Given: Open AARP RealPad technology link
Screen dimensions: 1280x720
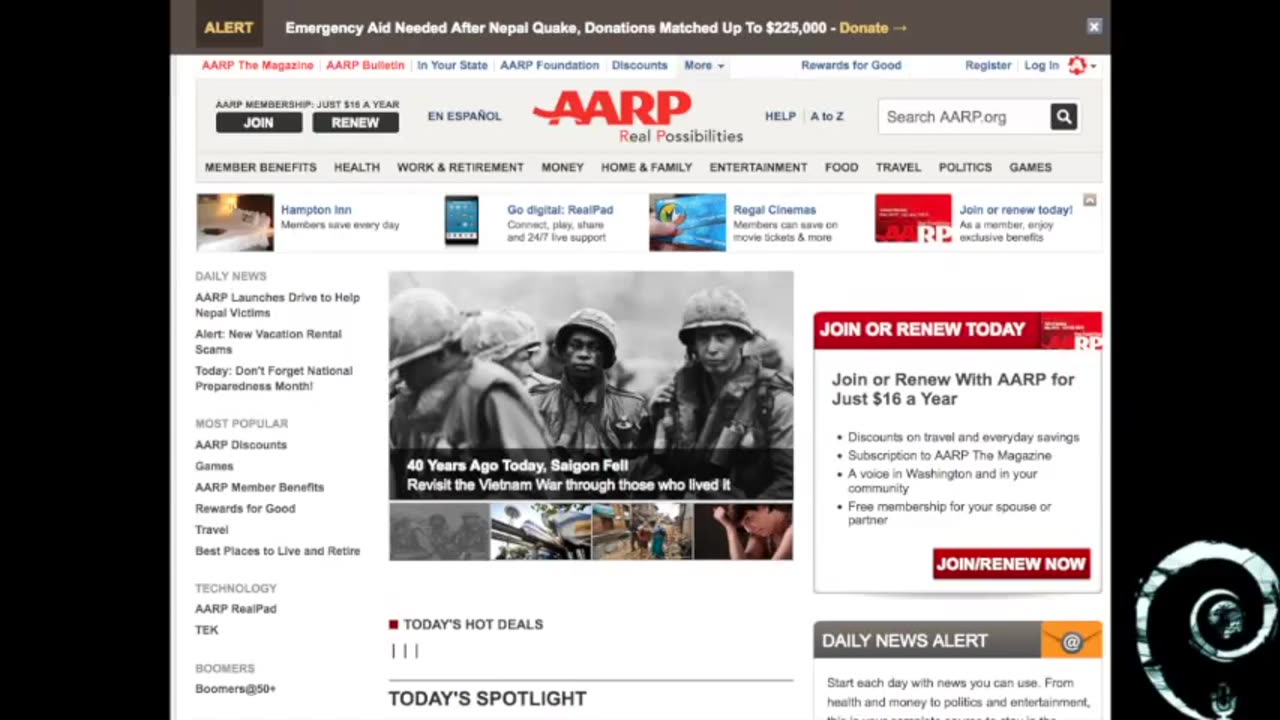Looking at the screenshot, I should tap(236, 608).
